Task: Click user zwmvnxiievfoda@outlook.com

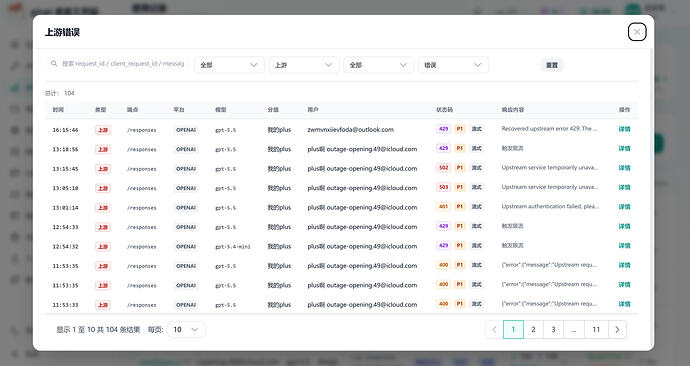Action: click(351, 130)
